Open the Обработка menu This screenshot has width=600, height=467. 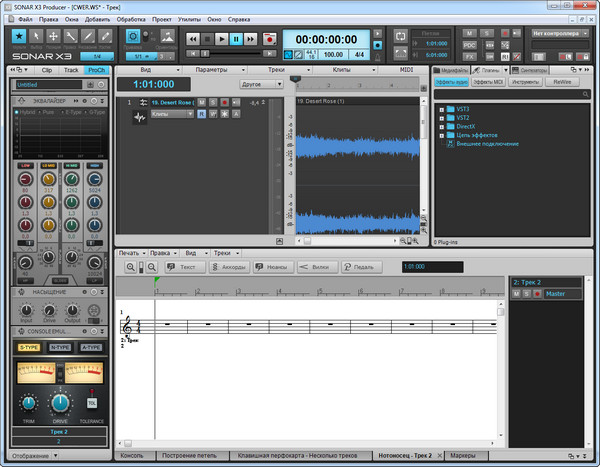pyautogui.click(x=130, y=19)
